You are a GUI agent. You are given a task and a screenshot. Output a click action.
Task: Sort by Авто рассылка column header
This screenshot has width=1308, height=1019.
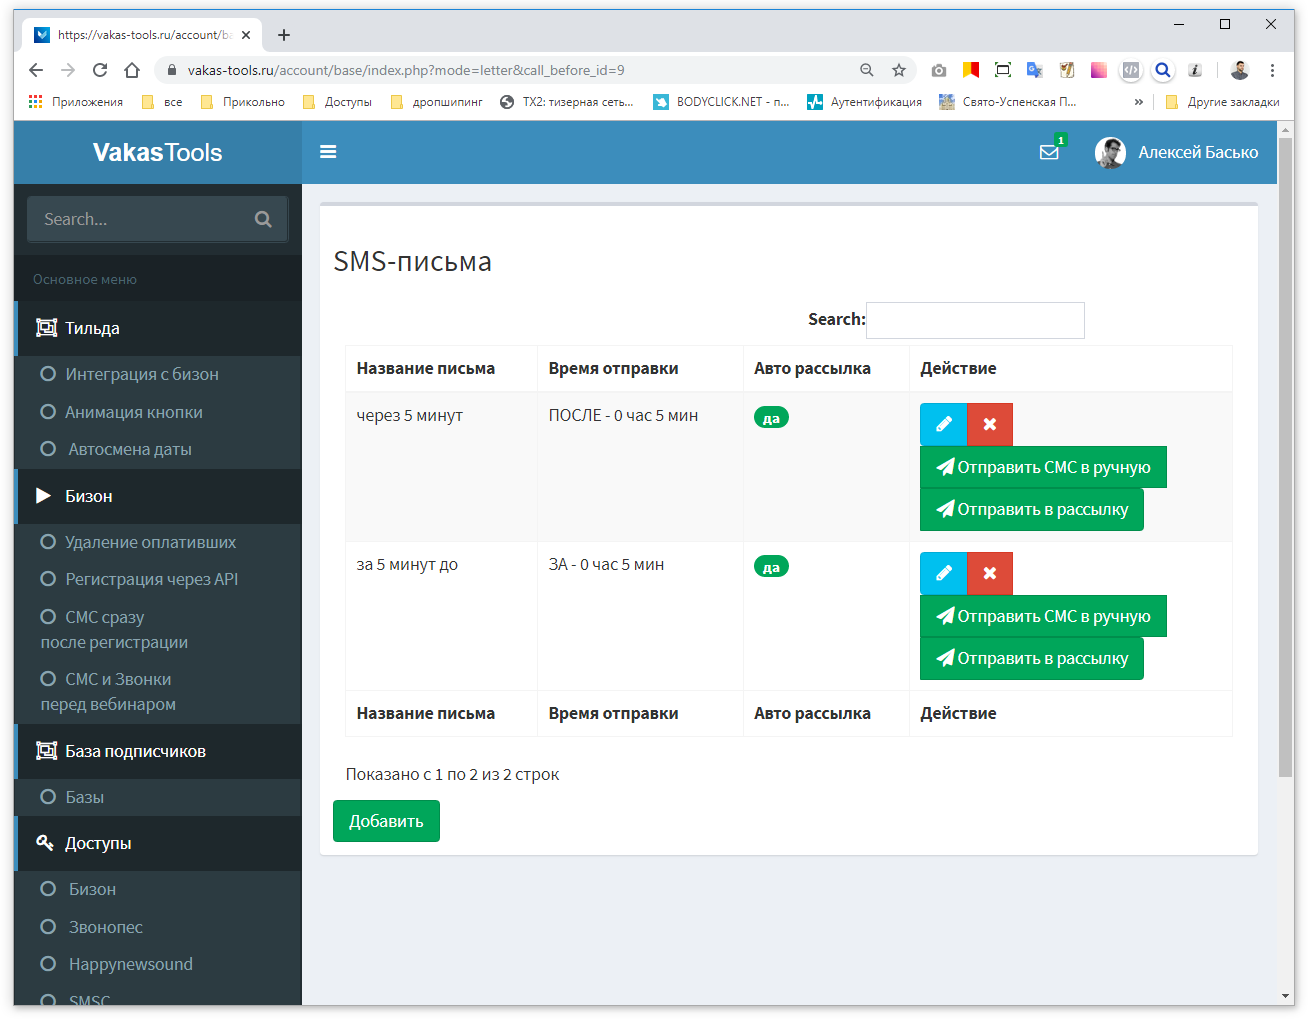tap(826, 368)
